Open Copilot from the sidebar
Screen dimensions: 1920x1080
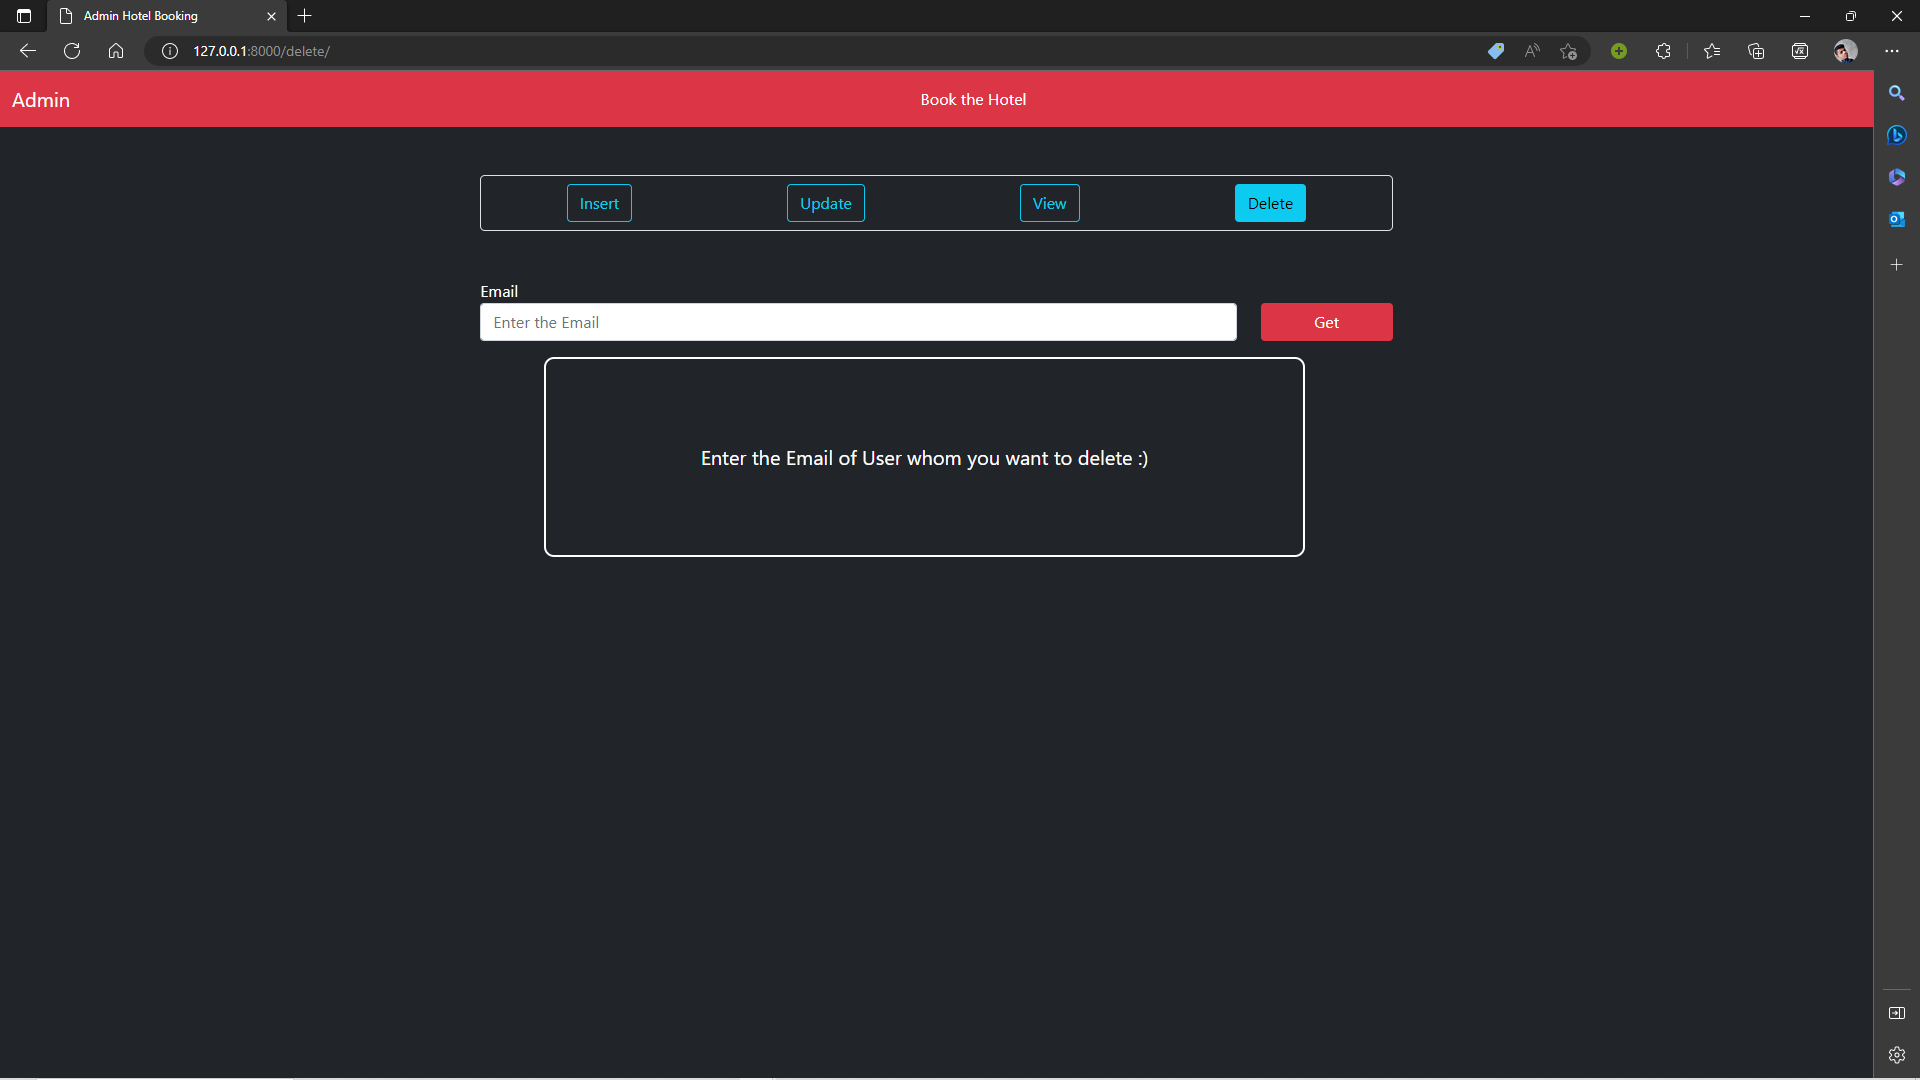(x=1897, y=135)
